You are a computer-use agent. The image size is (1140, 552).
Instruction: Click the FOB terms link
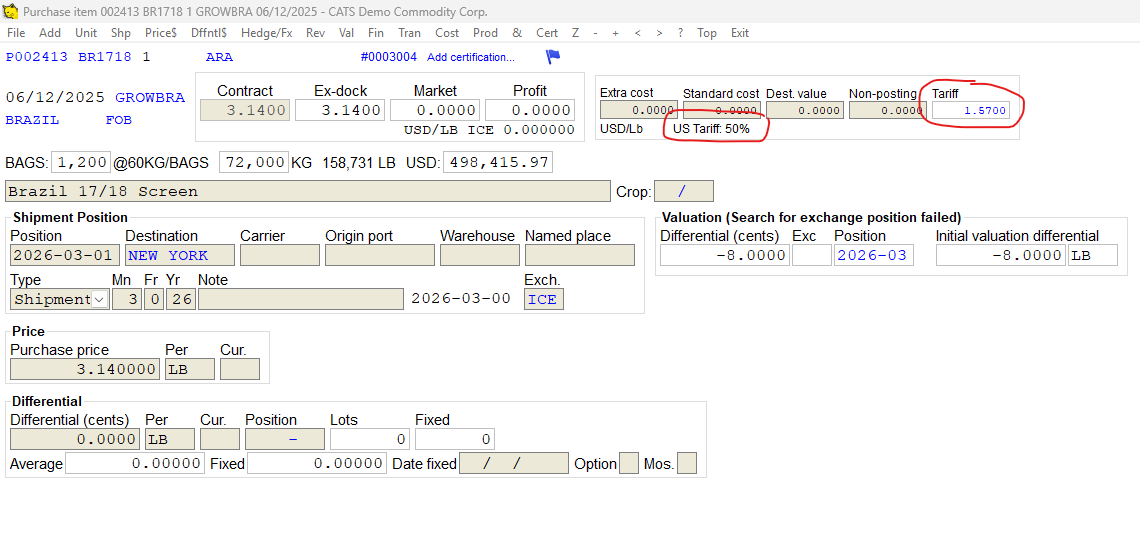click(119, 120)
